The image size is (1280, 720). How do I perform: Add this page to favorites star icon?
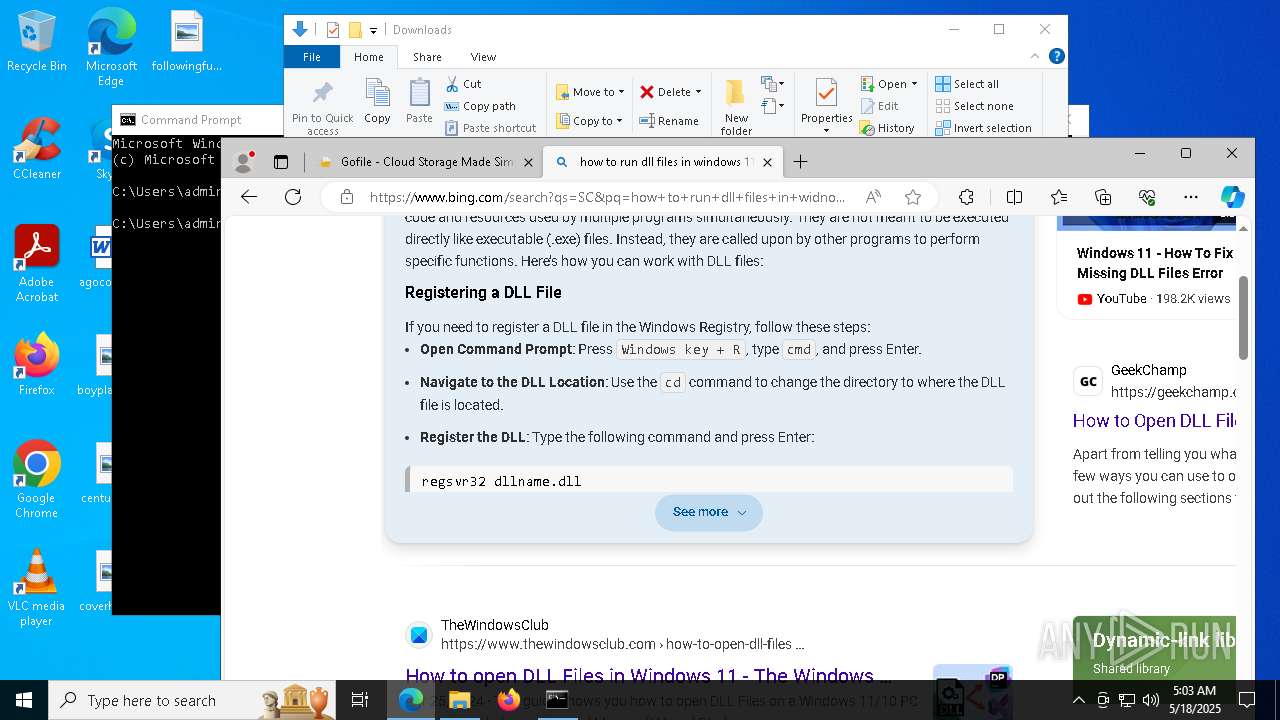[x=912, y=197]
